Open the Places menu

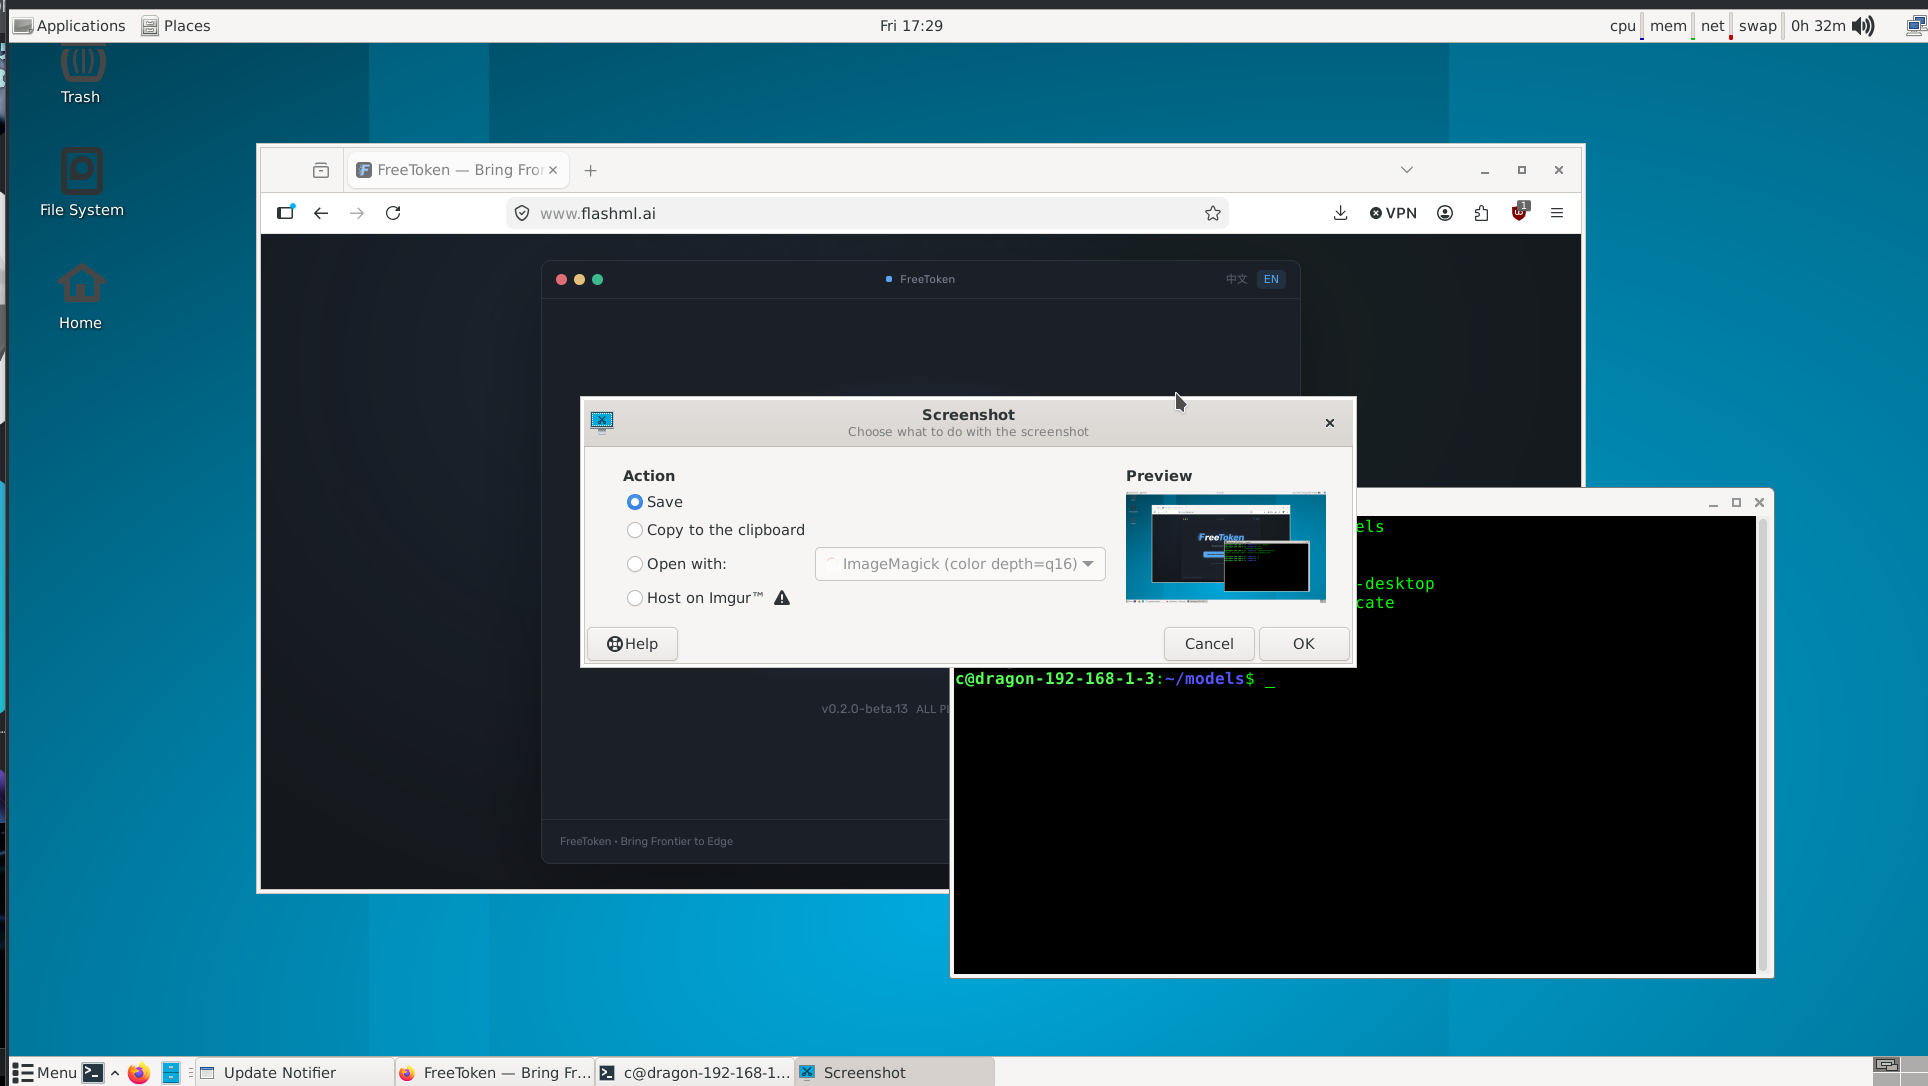176,26
